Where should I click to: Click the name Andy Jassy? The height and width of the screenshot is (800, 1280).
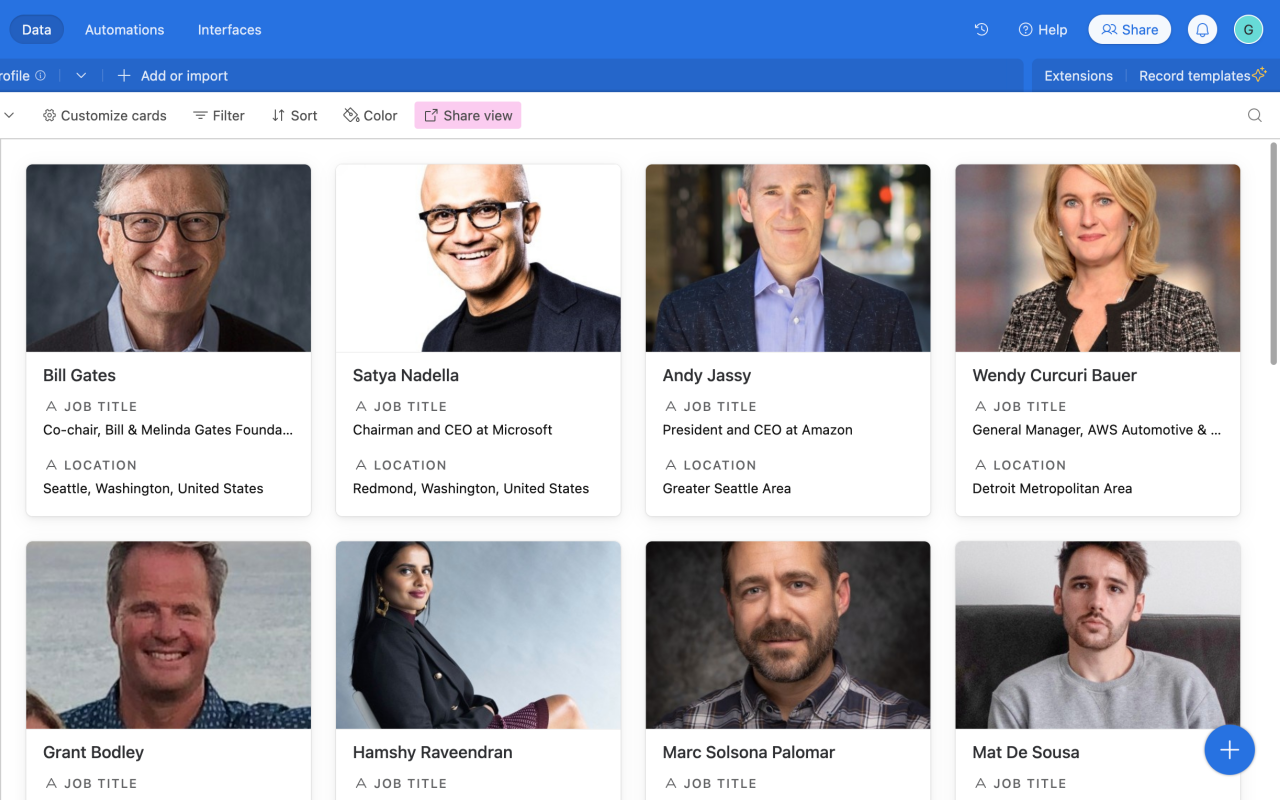click(707, 376)
